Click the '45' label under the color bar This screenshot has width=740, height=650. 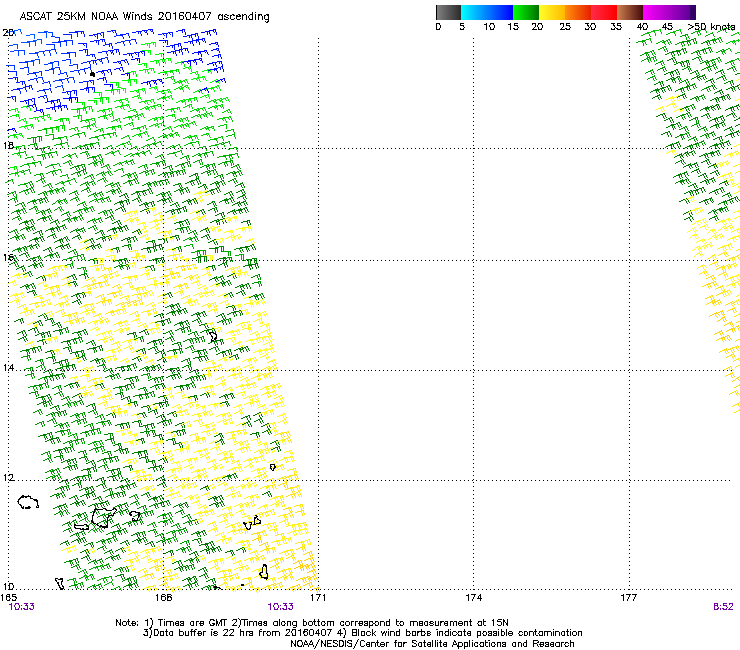click(x=667, y=27)
